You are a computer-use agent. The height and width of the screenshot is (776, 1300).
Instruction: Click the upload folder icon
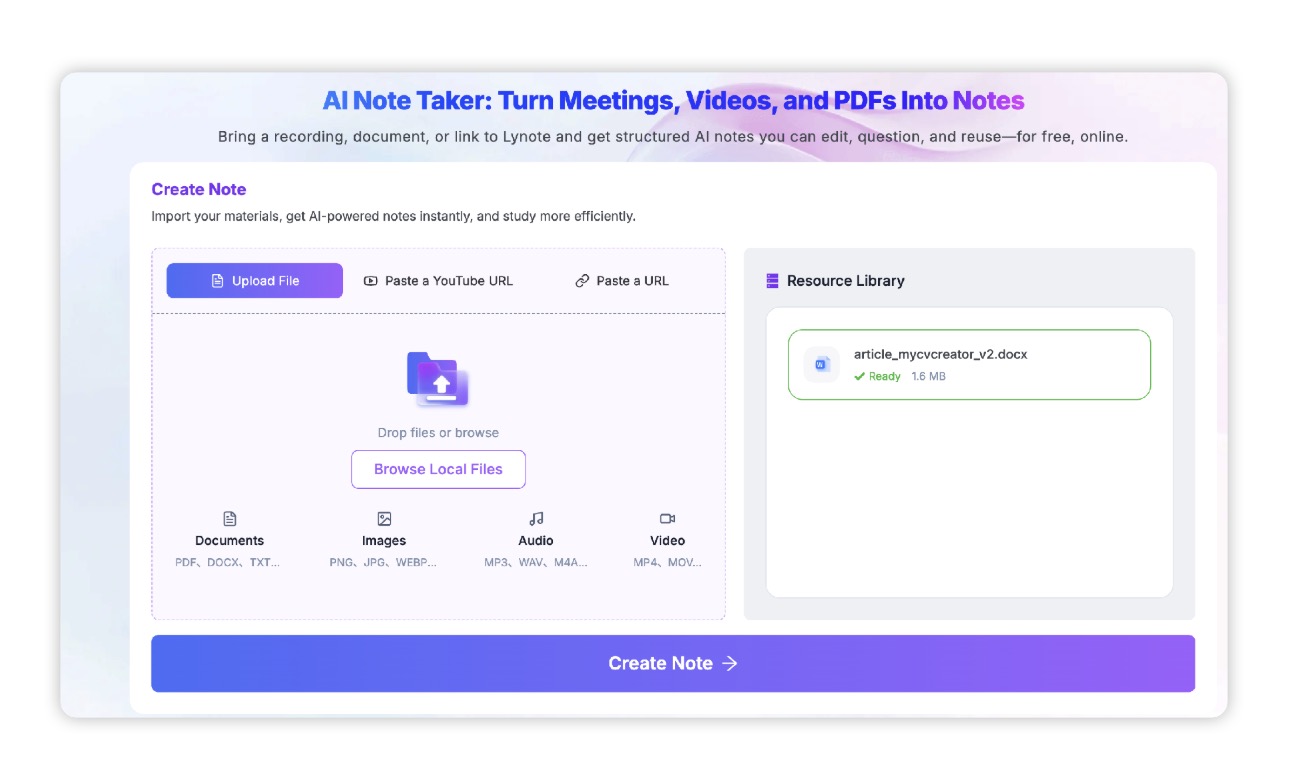point(438,379)
